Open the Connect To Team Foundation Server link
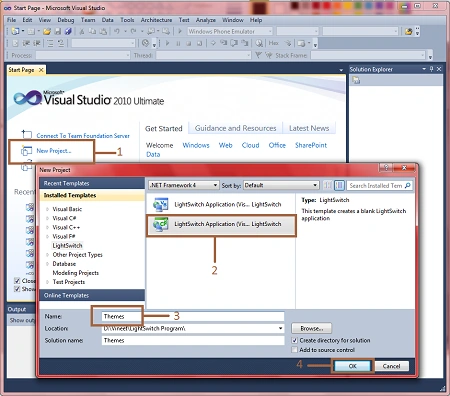This screenshot has height=396, width=450. (83, 136)
